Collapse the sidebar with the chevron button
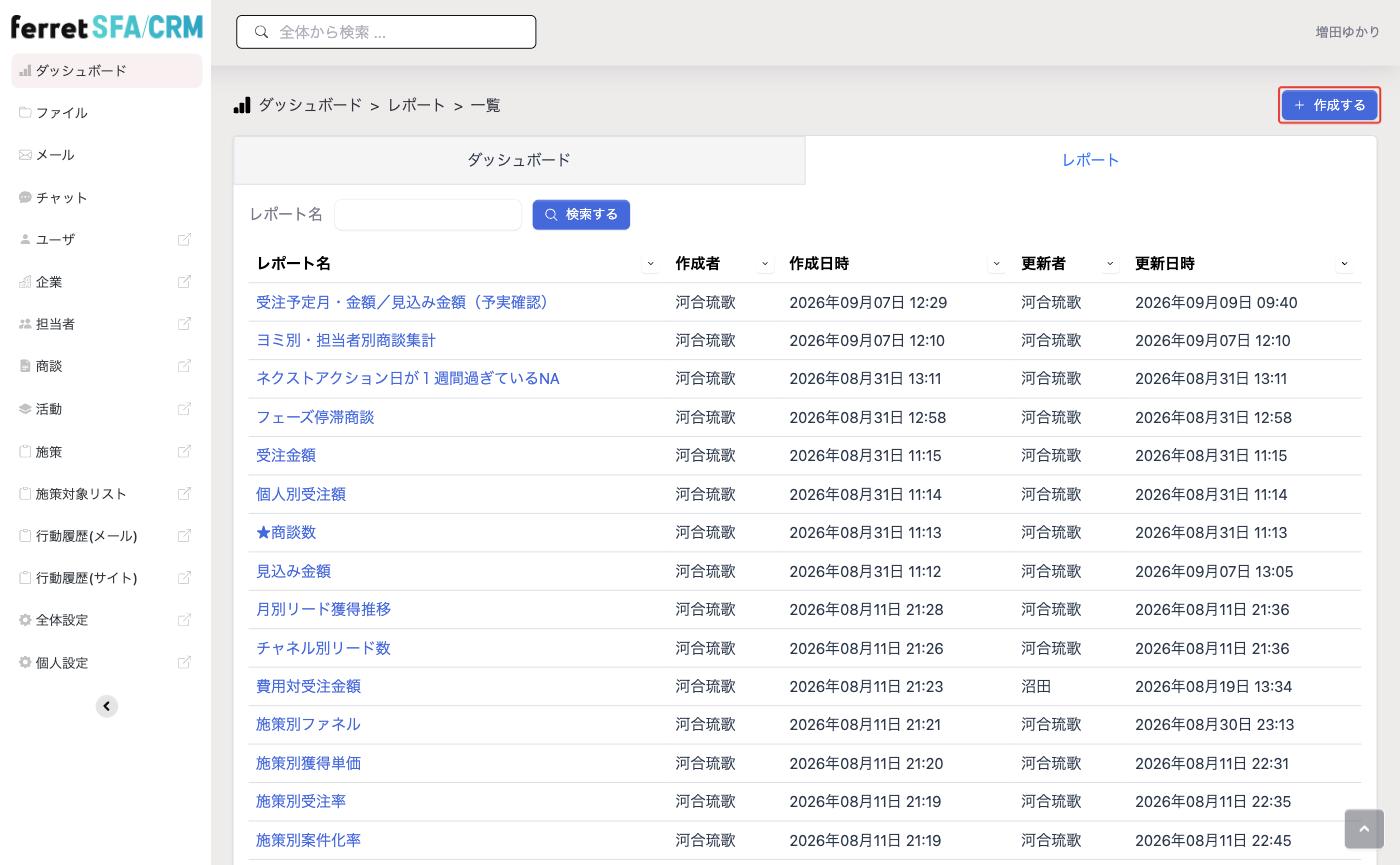This screenshot has width=1400, height=865. coord(107,706)
